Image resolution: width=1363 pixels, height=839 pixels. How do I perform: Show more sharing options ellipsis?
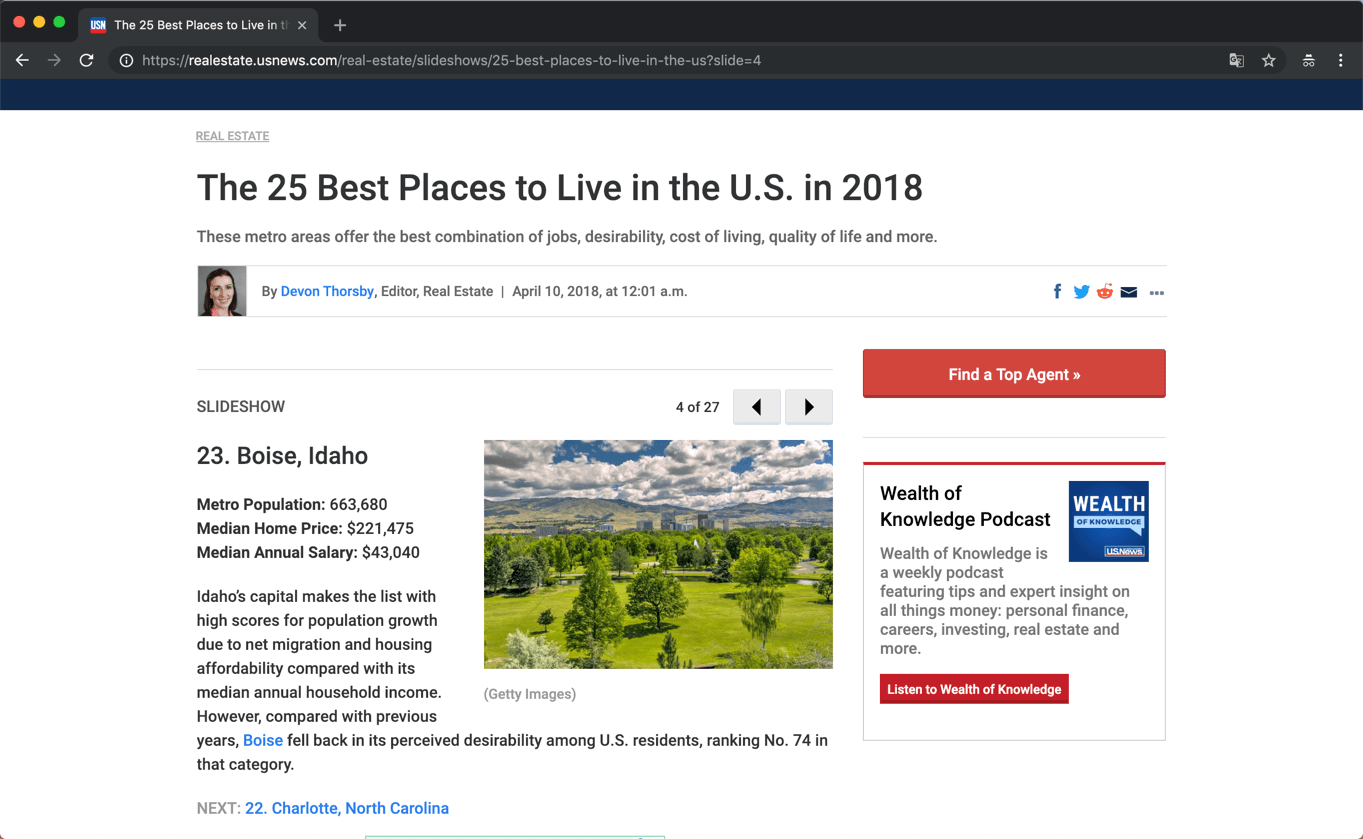point(1157,293)
